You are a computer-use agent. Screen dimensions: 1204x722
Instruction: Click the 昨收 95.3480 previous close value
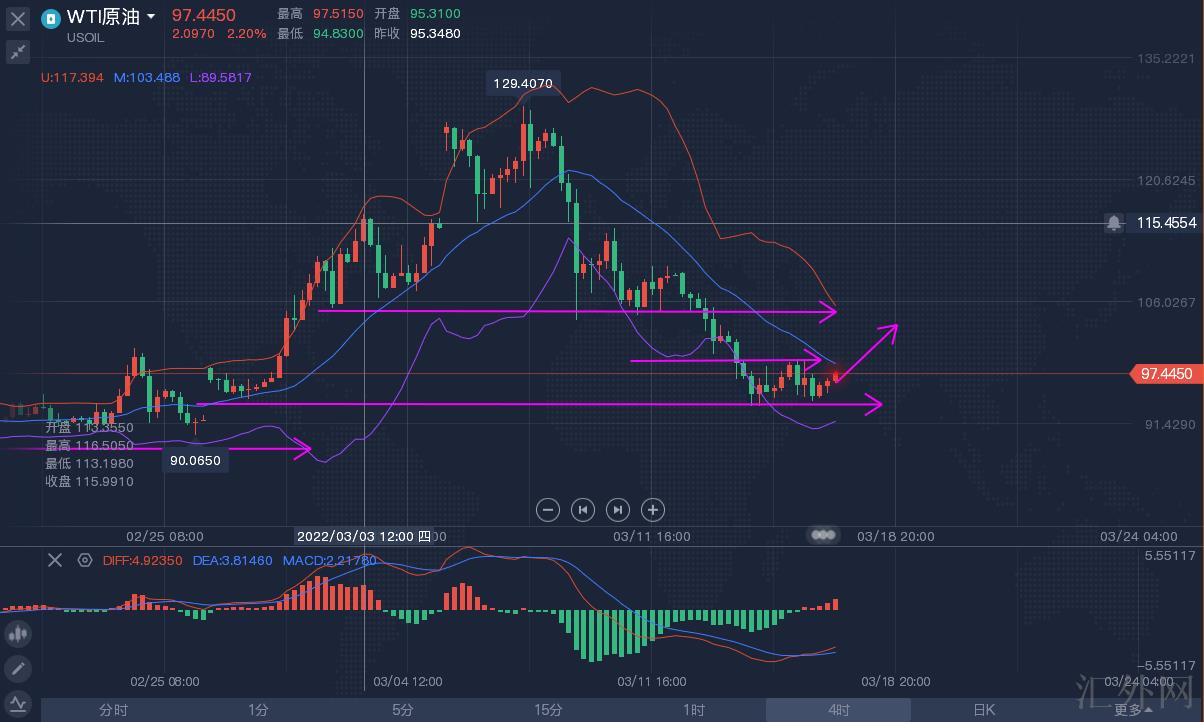coord(418,33)
